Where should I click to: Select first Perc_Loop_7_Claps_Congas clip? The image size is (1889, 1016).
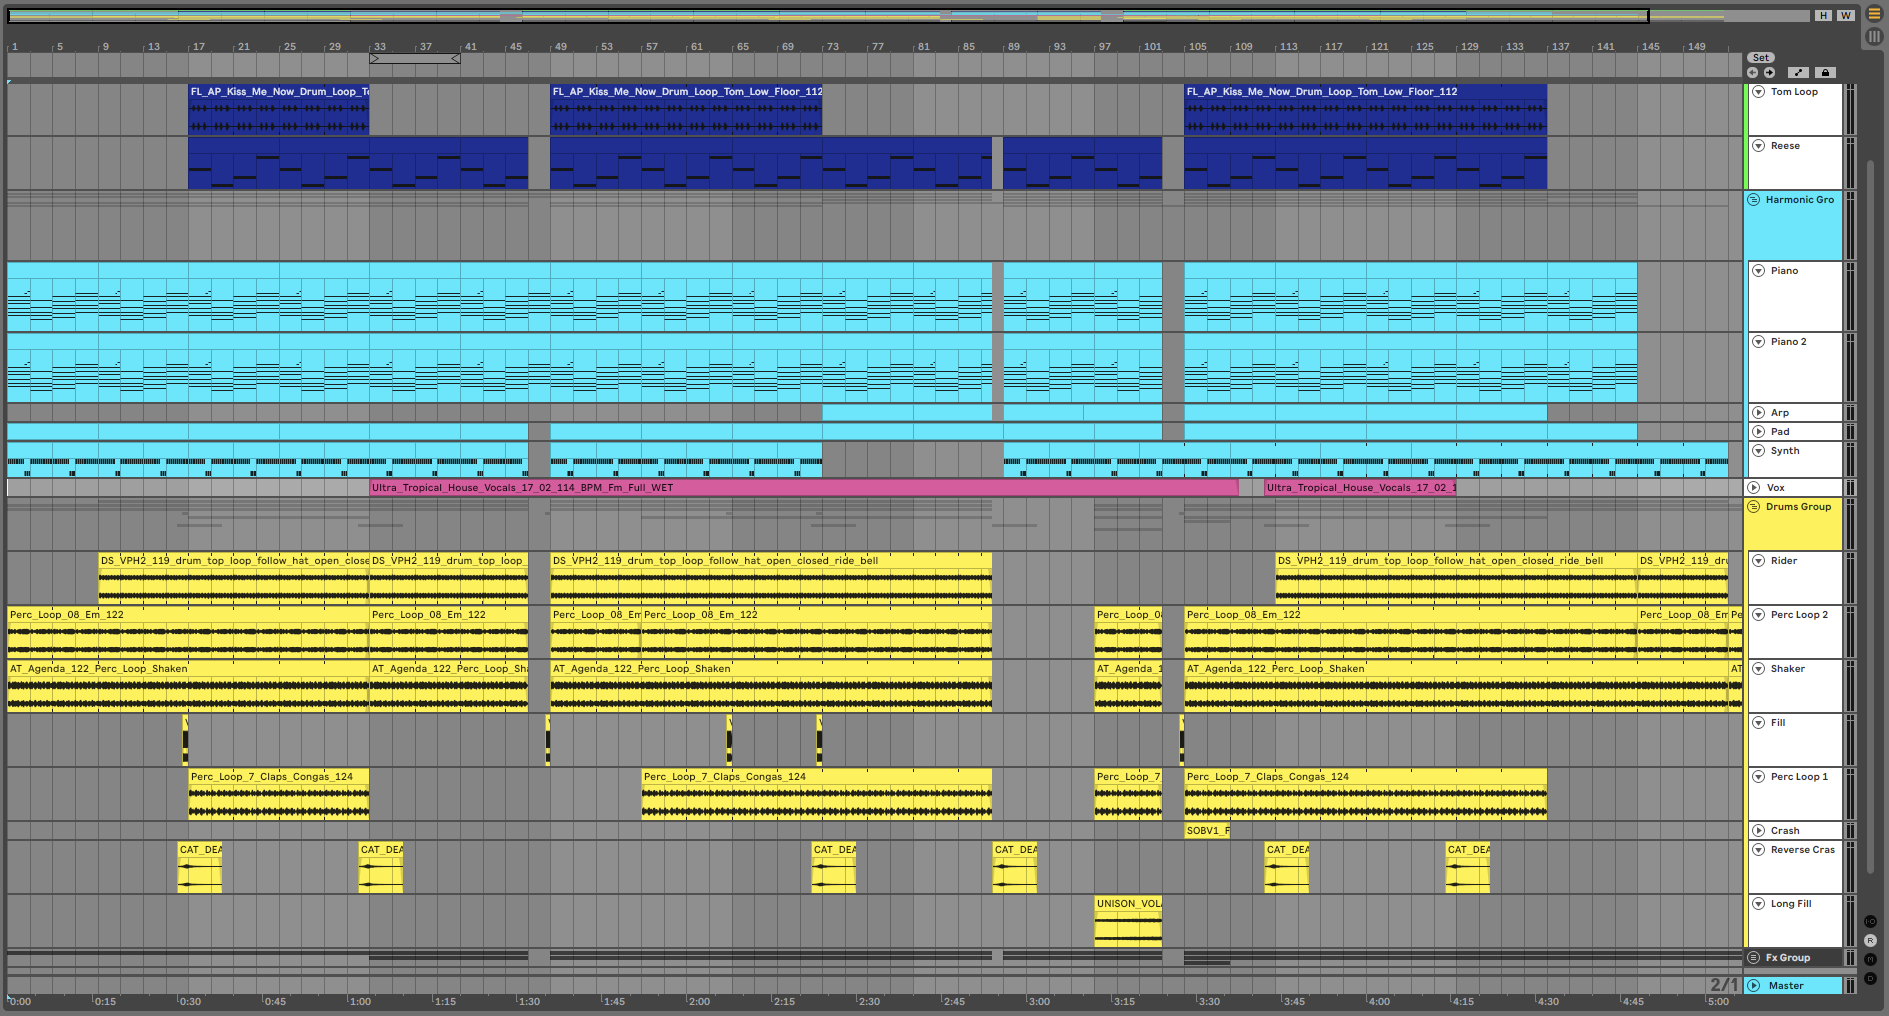279,794
